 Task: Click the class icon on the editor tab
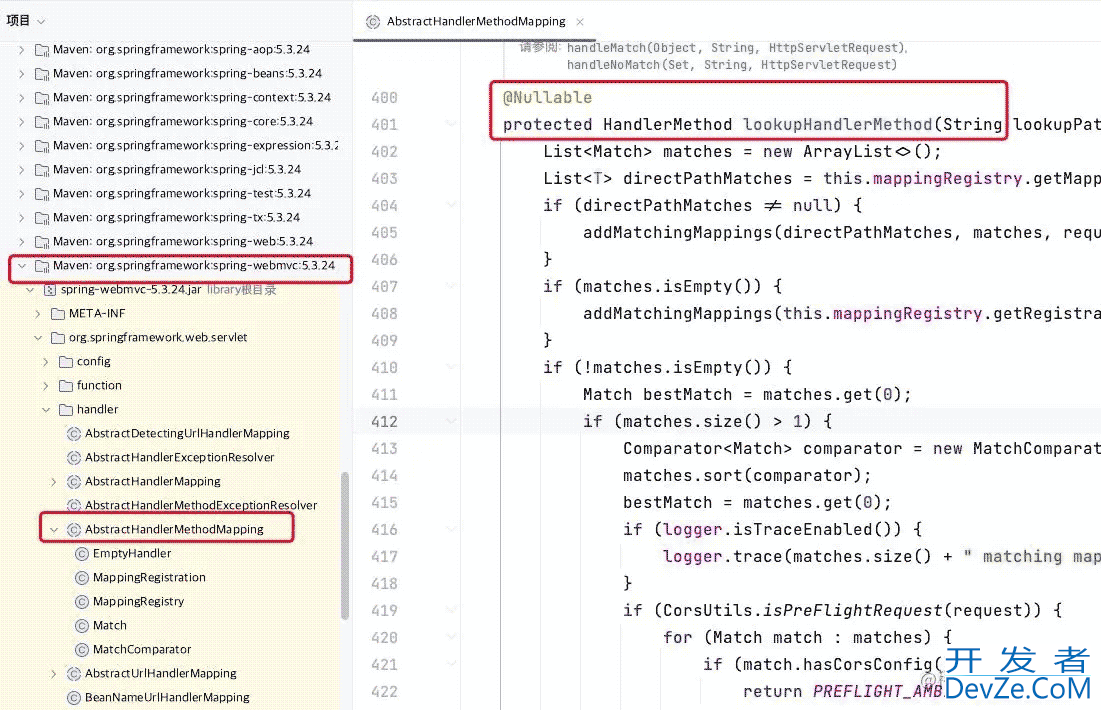coord(373,22)
